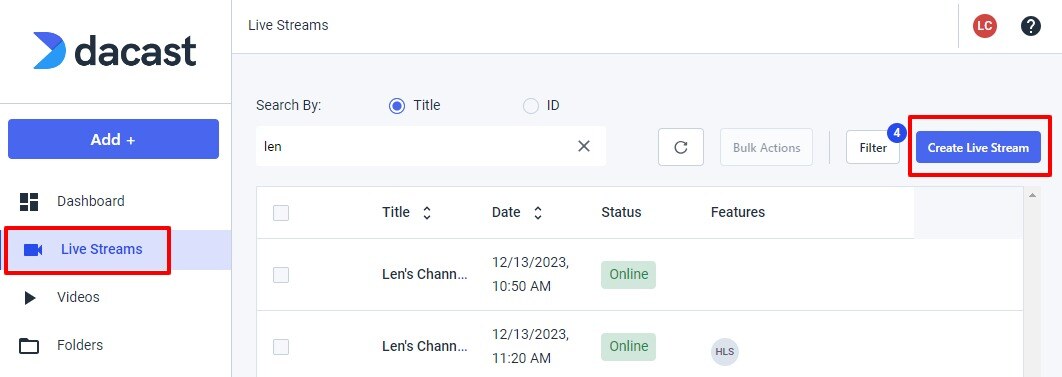The height and width of the screenshot is (377, 1062).
Task: Click the dacast logo
Action: tap(114, 51)
